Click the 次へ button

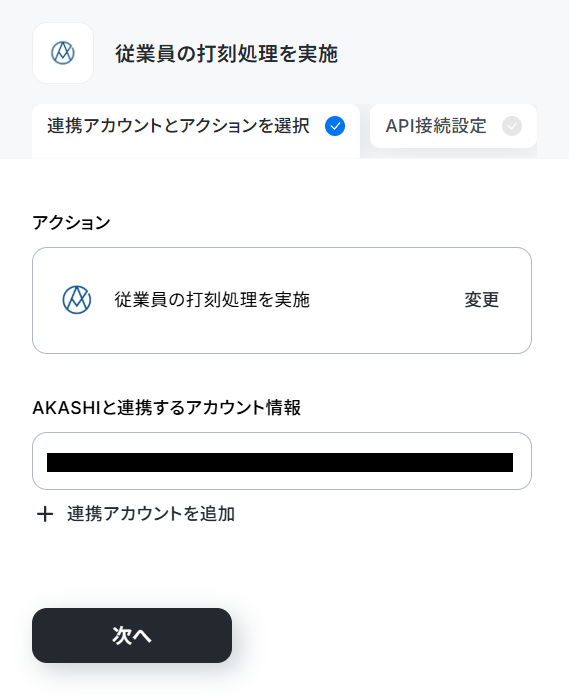(132, 635)
